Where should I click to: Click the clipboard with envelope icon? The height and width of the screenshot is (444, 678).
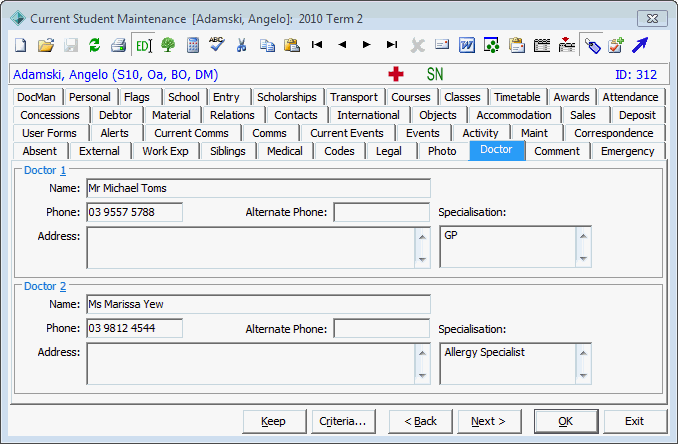click(517, 45)
